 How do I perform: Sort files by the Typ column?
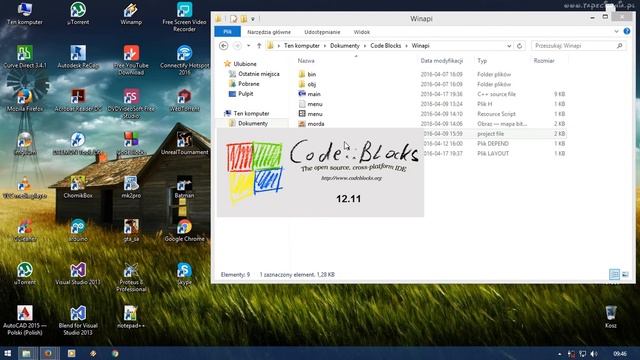pos(482,60)
